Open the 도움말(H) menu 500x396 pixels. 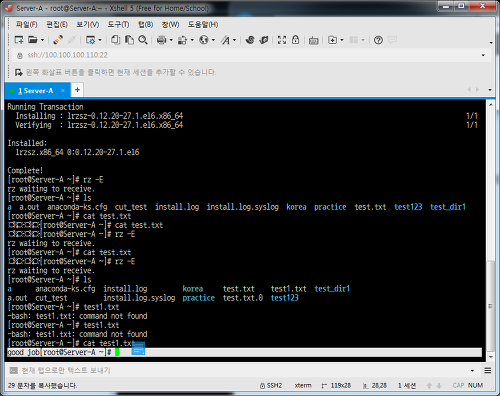click(203, 24)
